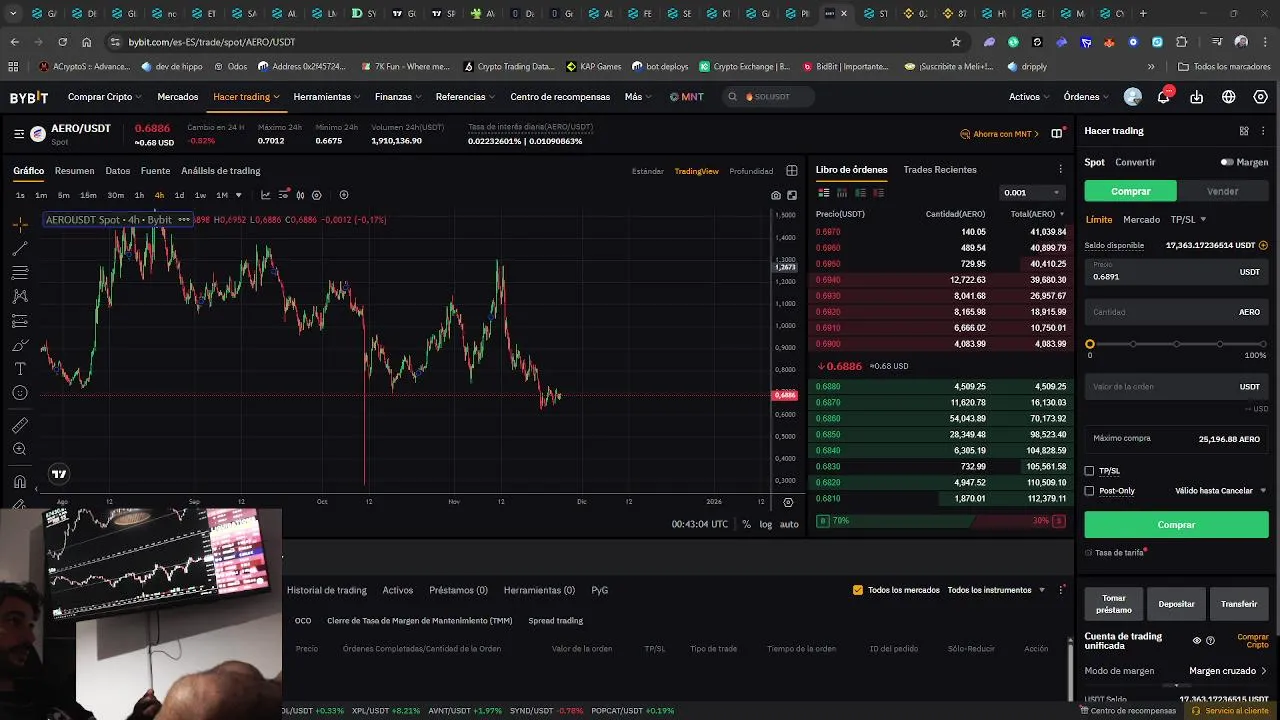Open chart indicators button
This screenshot has width=1280, height=720.
(265, 195)
